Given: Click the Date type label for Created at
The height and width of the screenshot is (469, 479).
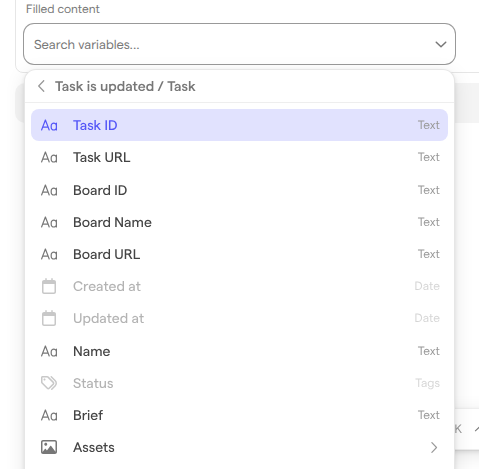Looking at the screenshot, I should click(x=427, y=286).
